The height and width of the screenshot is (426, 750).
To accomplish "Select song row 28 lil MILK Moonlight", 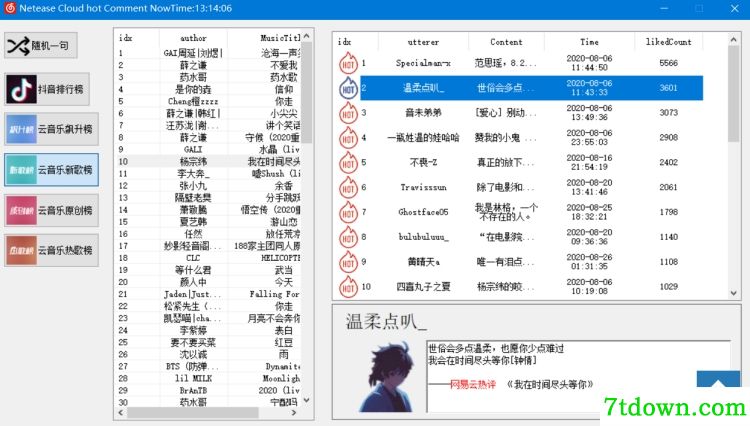I will coord(209,378).
